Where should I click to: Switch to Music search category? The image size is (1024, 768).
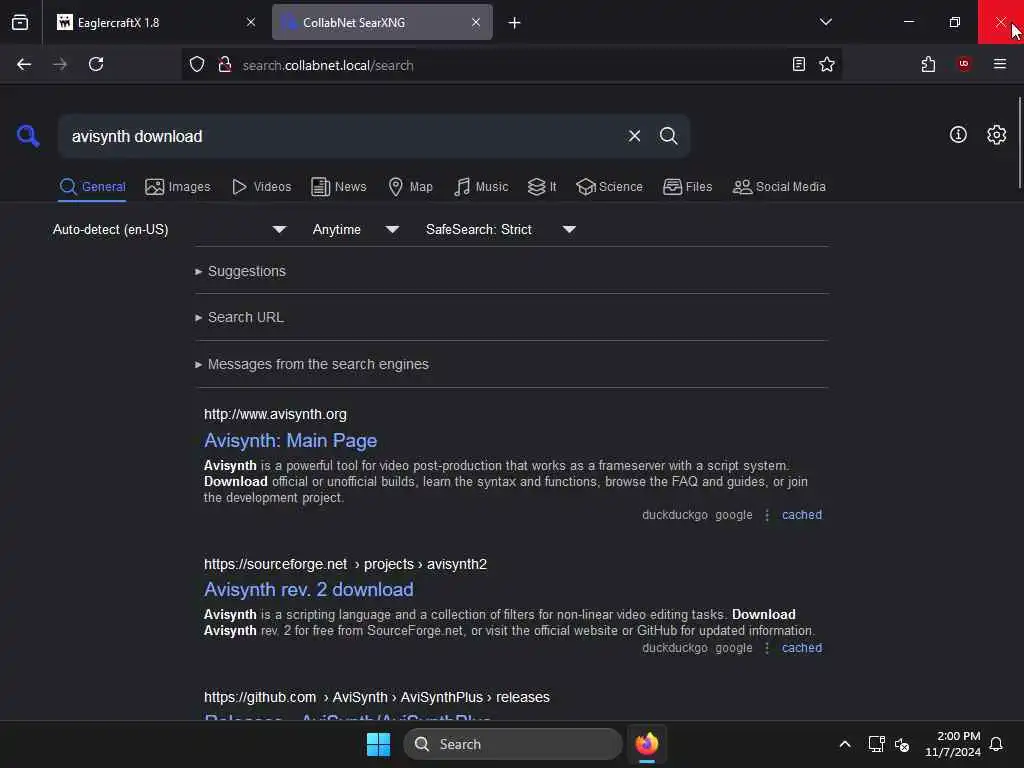coord(481,187)
